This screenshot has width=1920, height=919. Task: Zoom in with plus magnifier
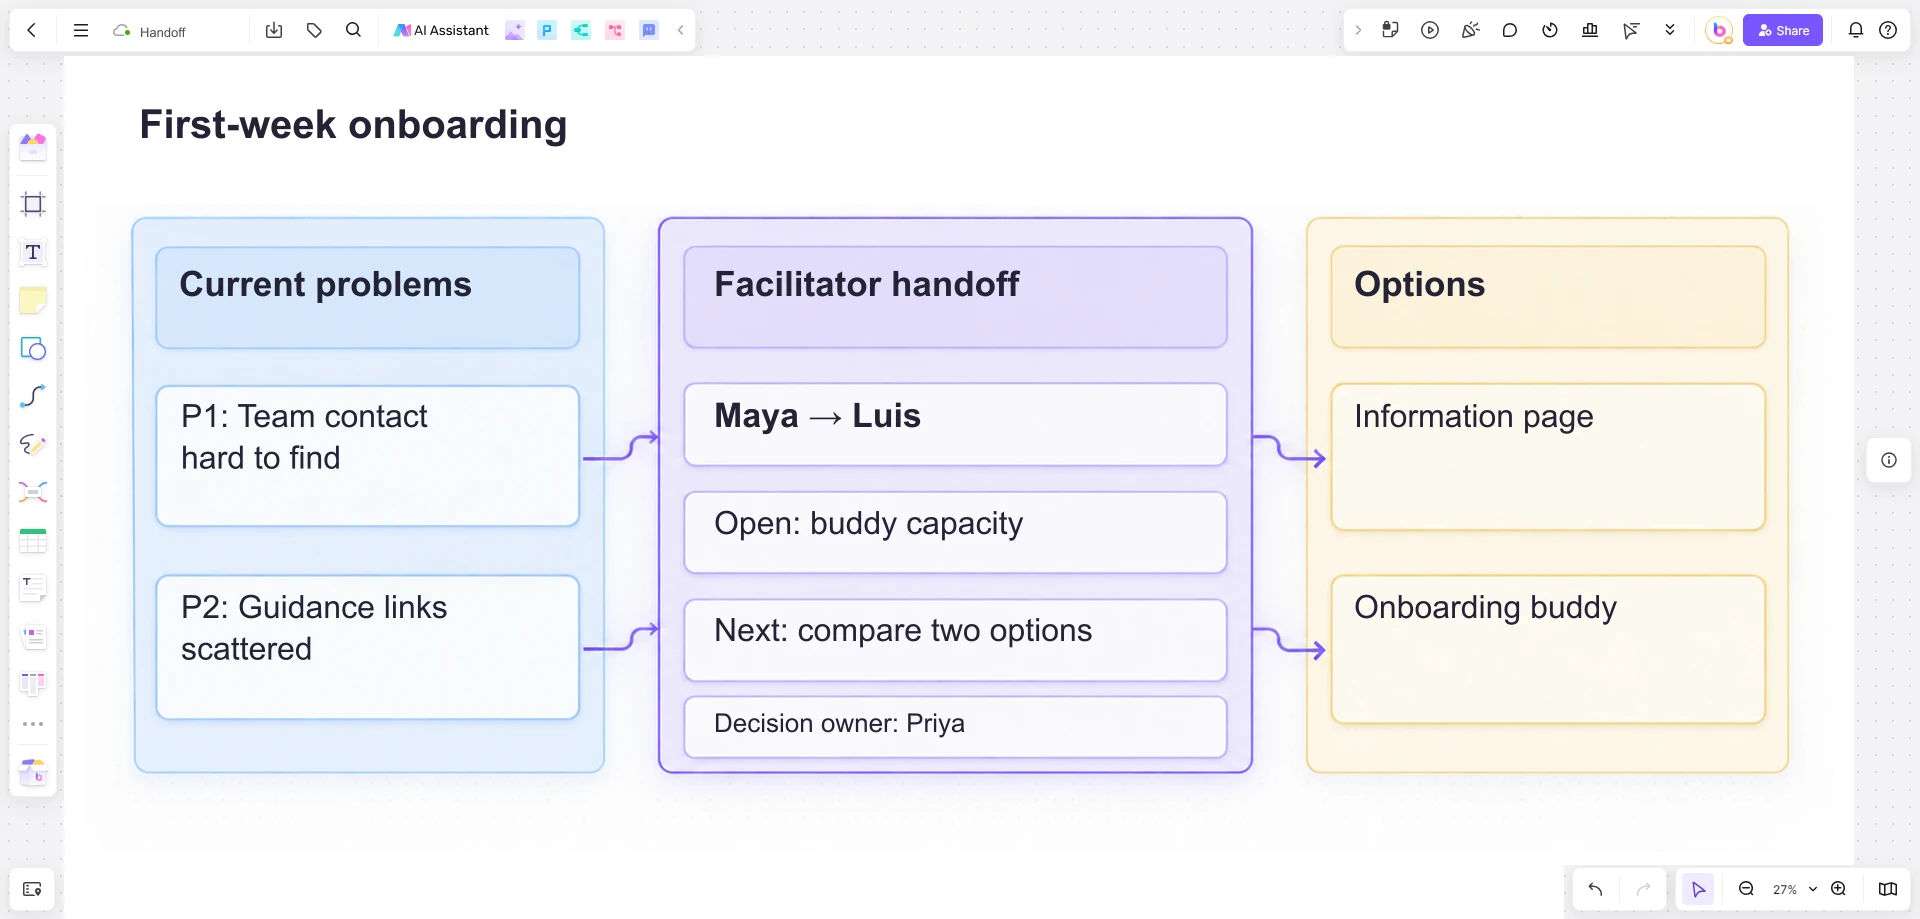[x=1838, y=889]
